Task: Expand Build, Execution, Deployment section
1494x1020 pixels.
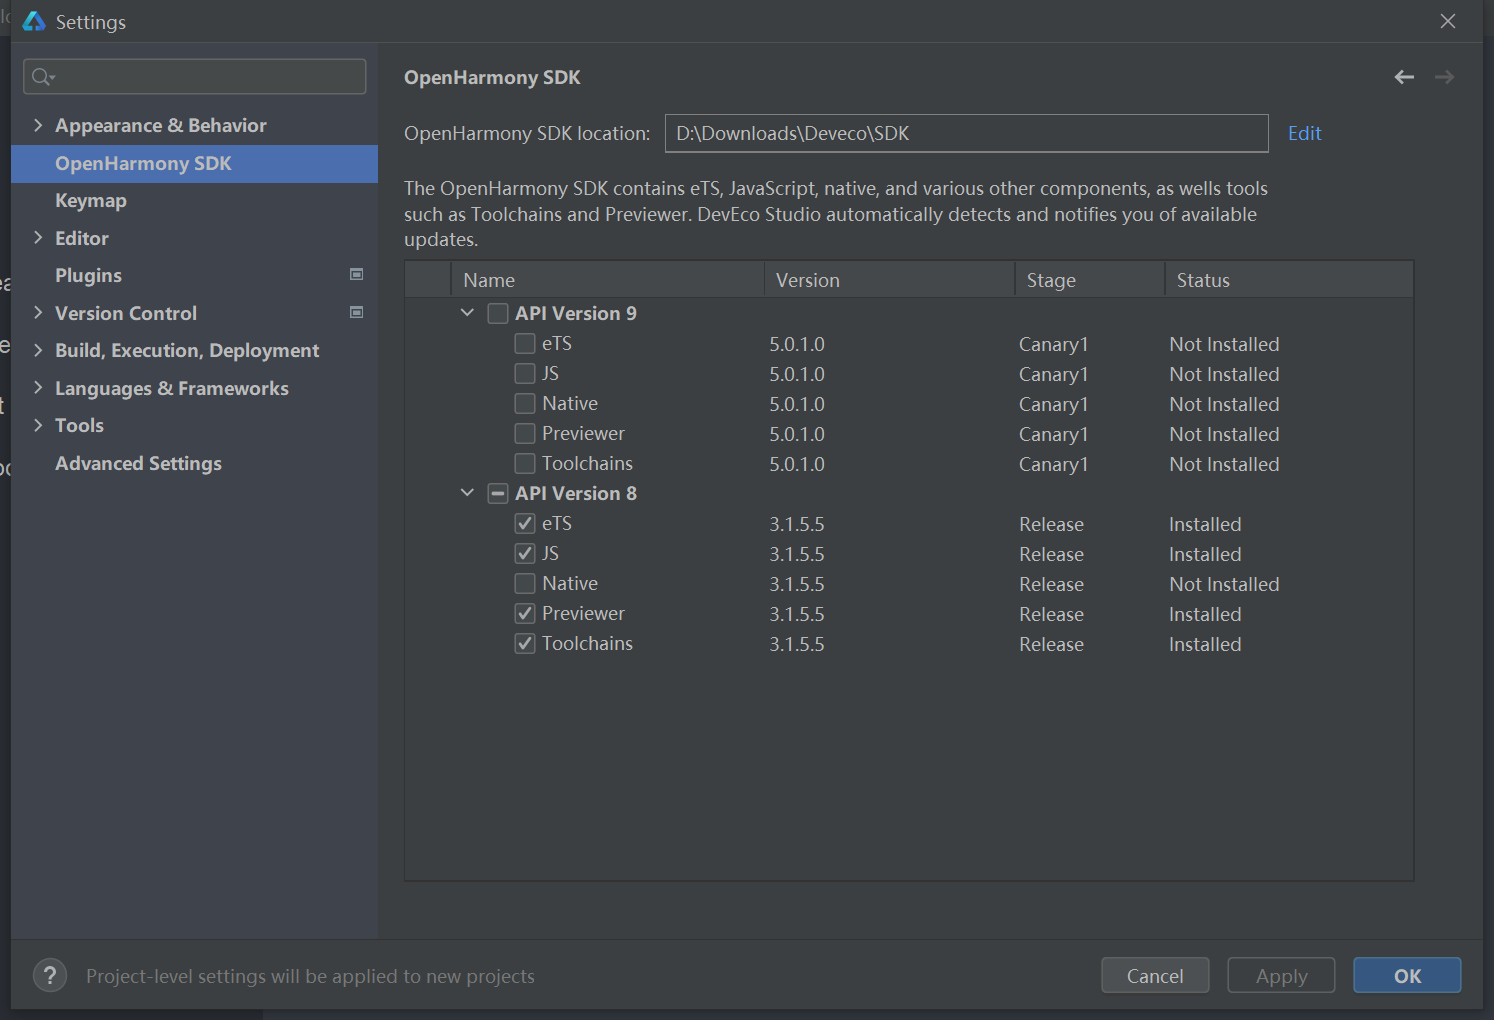Action: tap(38, 350)
